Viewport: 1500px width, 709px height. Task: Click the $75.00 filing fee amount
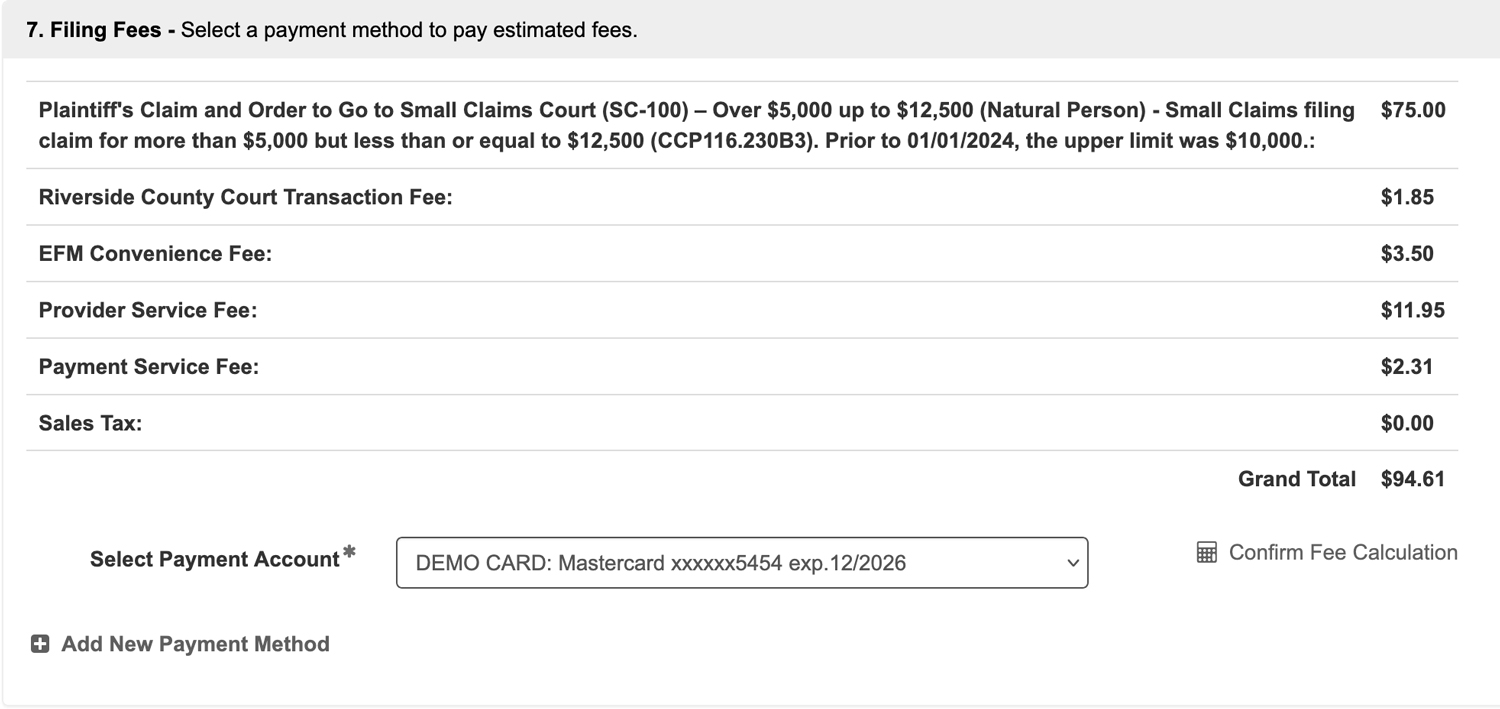point(1412,110)
